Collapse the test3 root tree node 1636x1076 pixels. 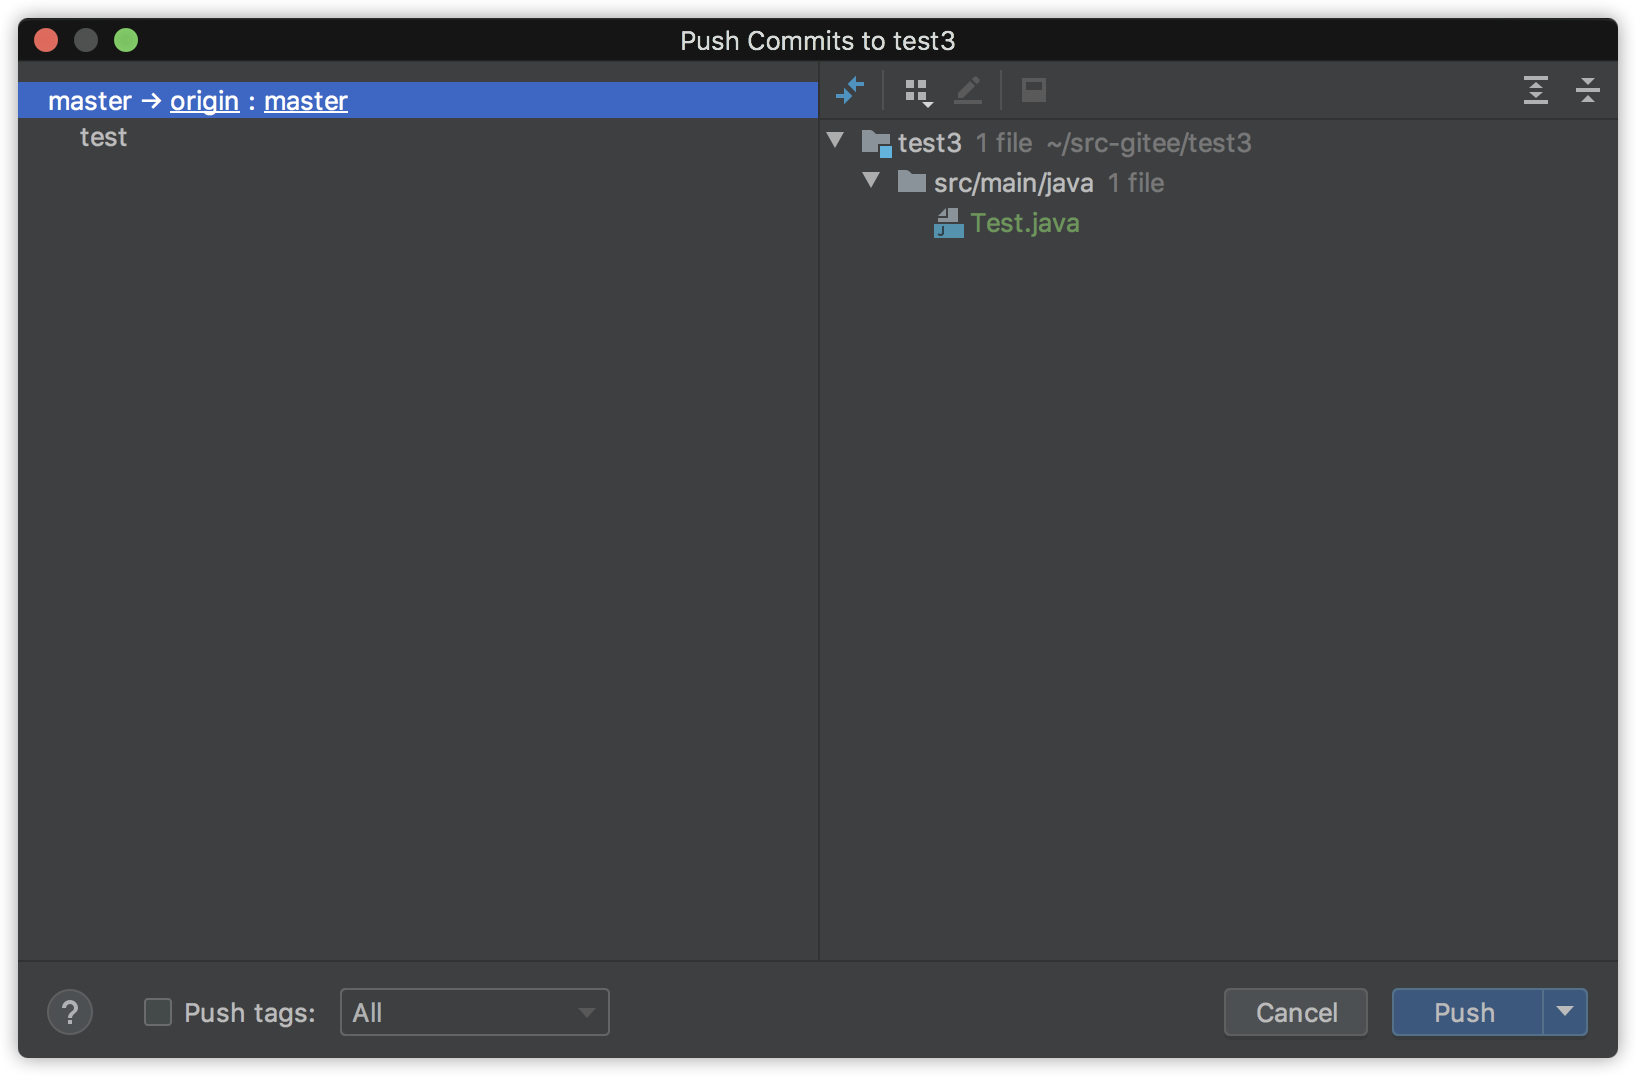(836, 140)
